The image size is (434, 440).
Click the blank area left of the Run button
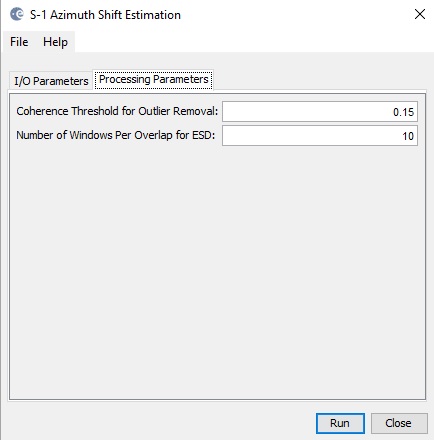point(160,423)
